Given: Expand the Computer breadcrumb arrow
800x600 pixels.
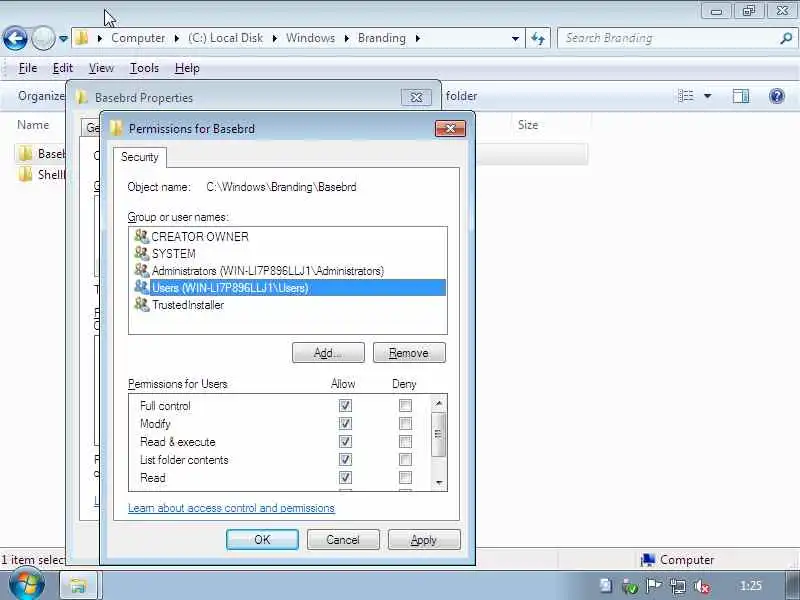Looking at the screenshot, I should pyautogui.click(x=177, y=38).
